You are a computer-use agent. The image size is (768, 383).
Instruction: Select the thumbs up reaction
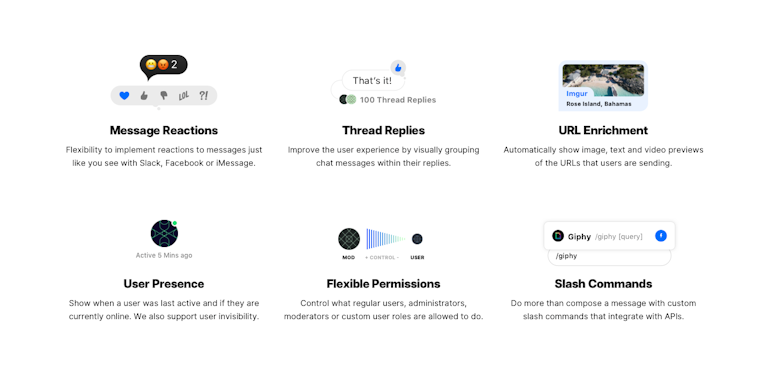coord(144,96)
